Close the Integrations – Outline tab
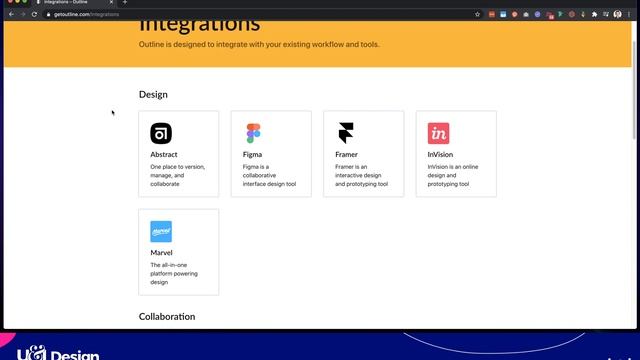640x360 pixels. (111, 2)
